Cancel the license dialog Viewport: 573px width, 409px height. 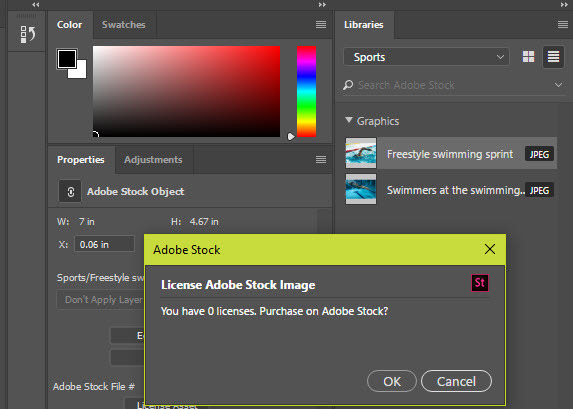click(456, 381)
